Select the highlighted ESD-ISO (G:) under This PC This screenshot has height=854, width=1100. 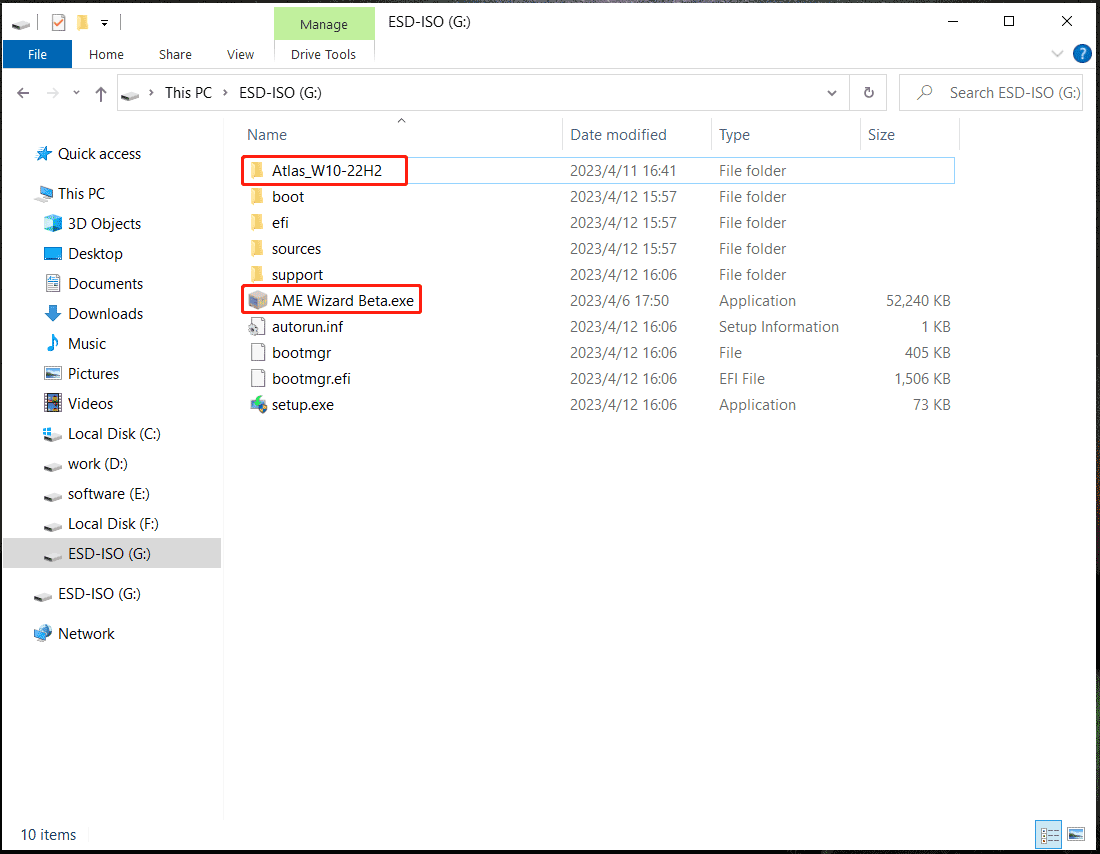pyautogui.click(x=112, y=554)
